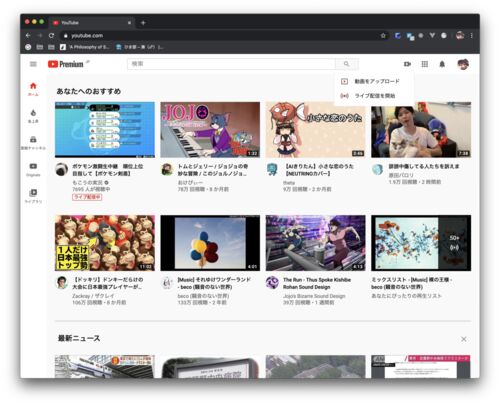Open channel link 'Zackray / ザクレイ'

(93, 296)
